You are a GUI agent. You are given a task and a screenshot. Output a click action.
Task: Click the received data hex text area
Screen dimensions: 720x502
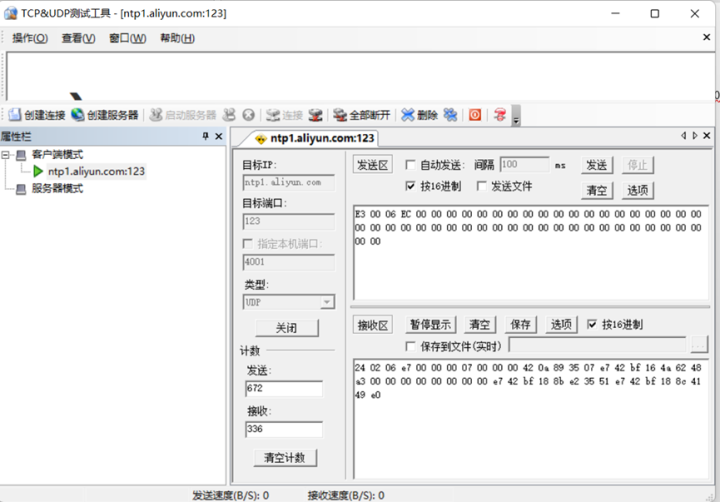click(x=531, y=419)
